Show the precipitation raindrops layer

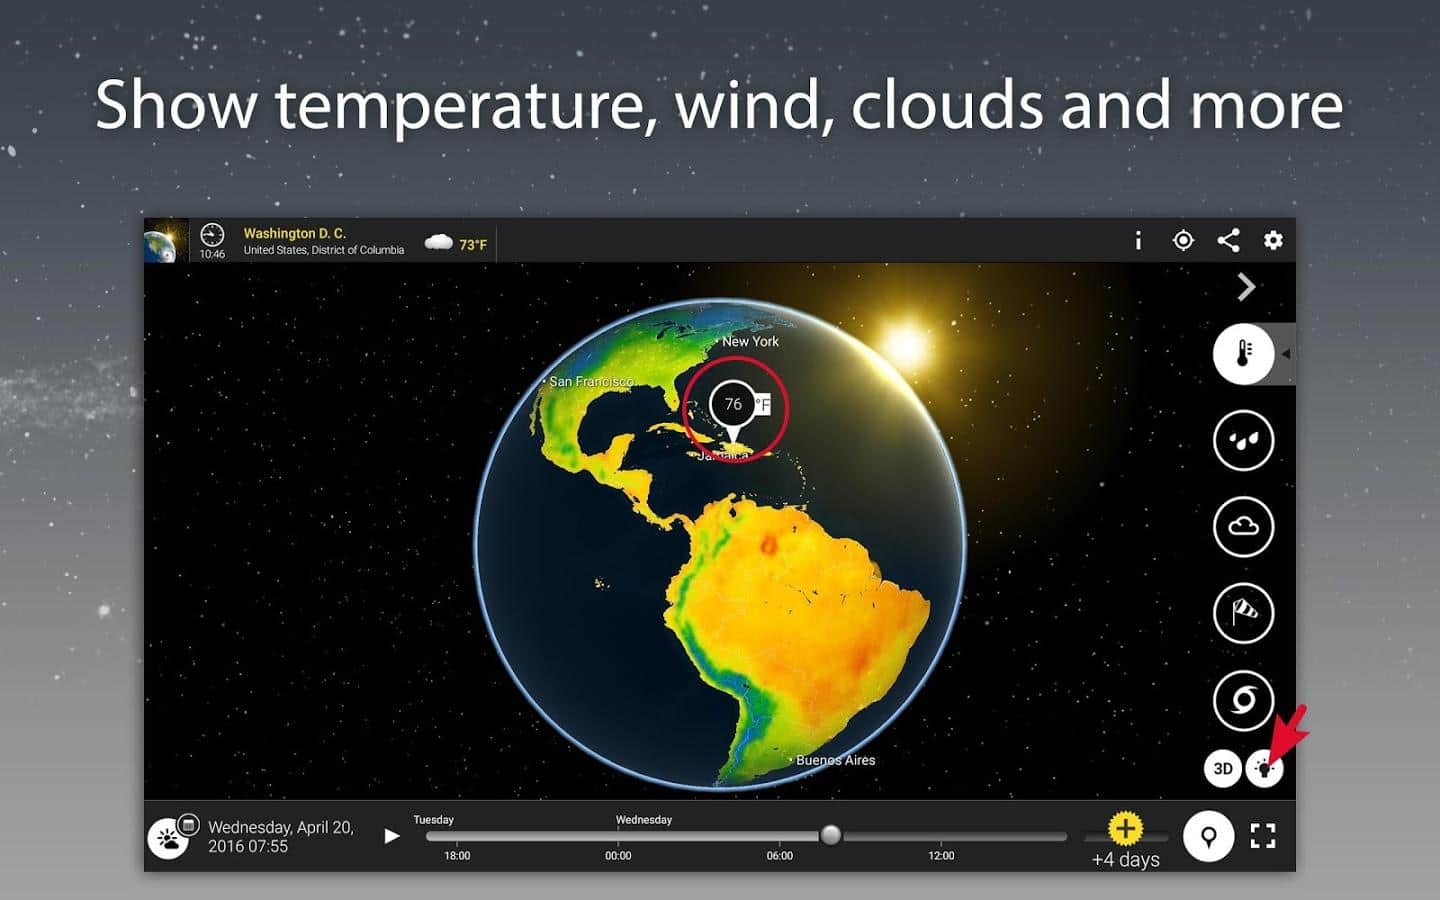click(x=1243, y=440)
